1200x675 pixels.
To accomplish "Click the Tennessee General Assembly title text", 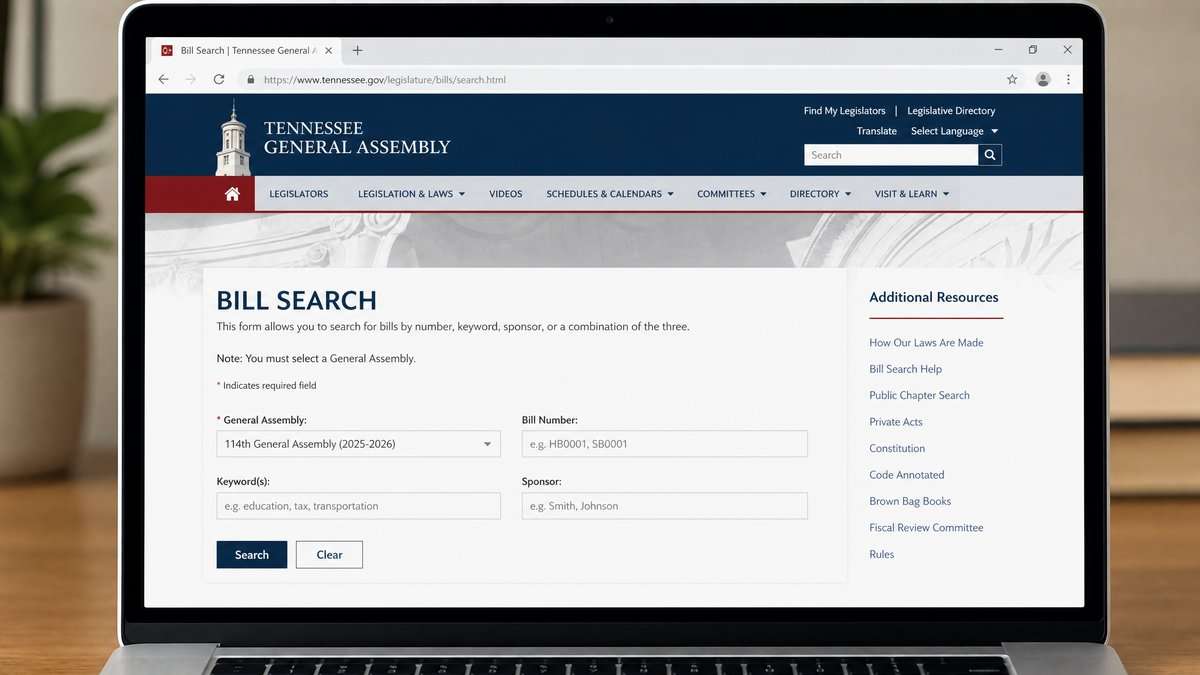I will tap(357, 138).
